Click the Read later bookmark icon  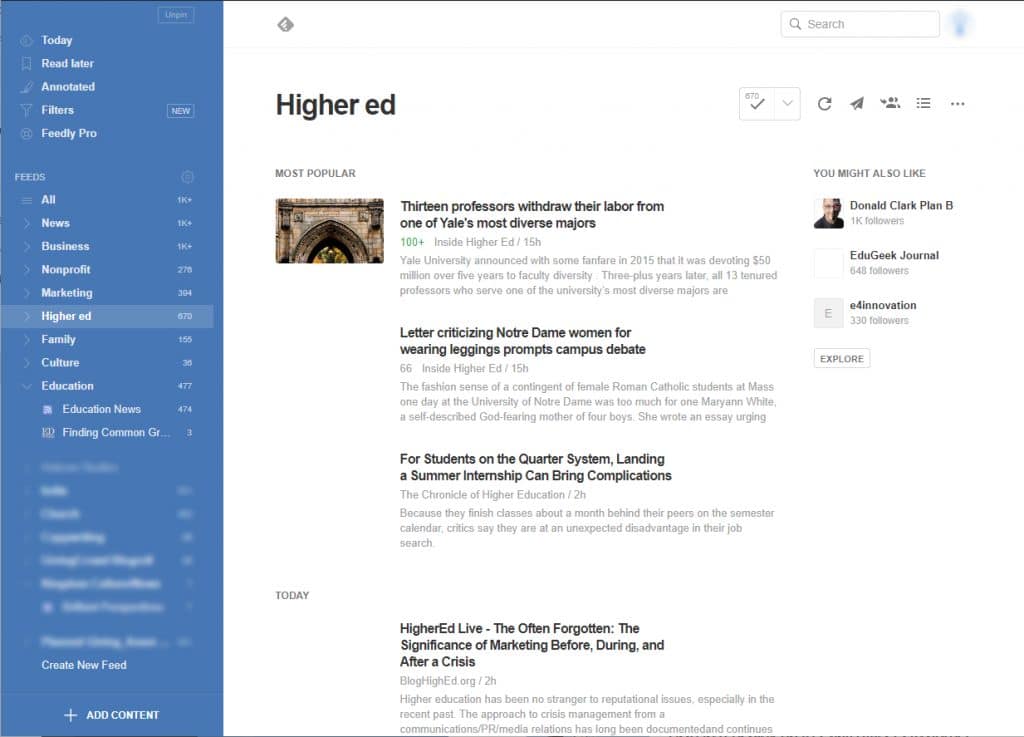26,63
